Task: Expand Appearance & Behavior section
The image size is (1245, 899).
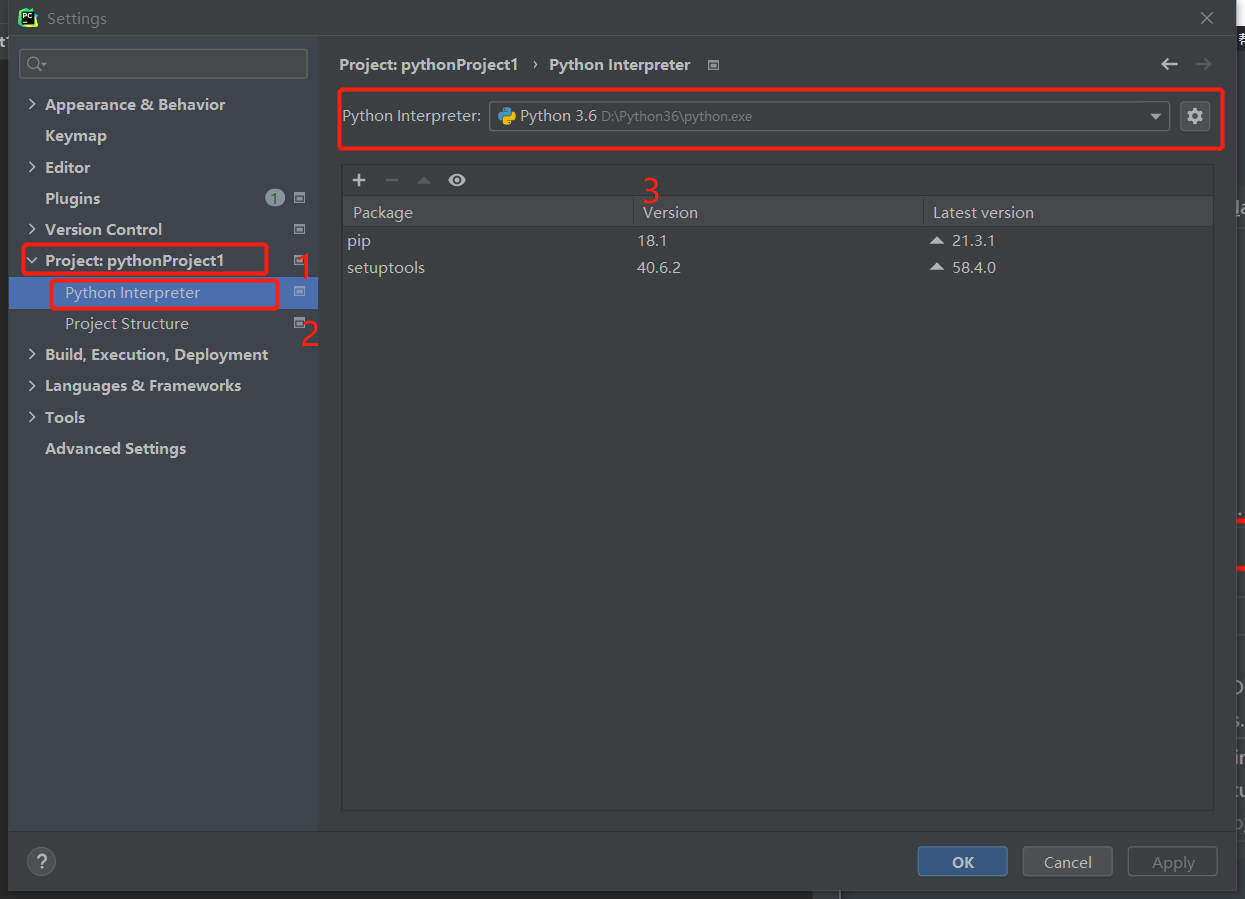Action: pyautogui.click(x=33, y=104)
